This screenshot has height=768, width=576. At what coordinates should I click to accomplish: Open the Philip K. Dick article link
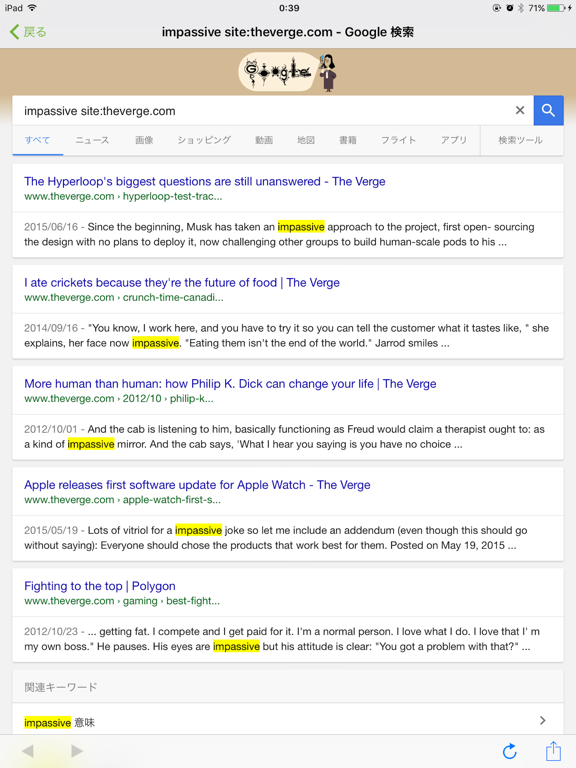pos(230,384)
